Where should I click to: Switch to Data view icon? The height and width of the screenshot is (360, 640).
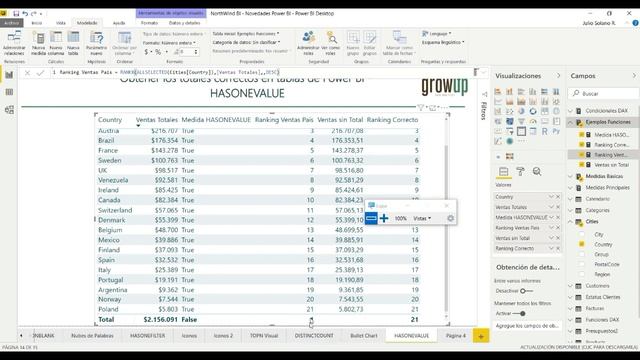(x=9, y=92)
